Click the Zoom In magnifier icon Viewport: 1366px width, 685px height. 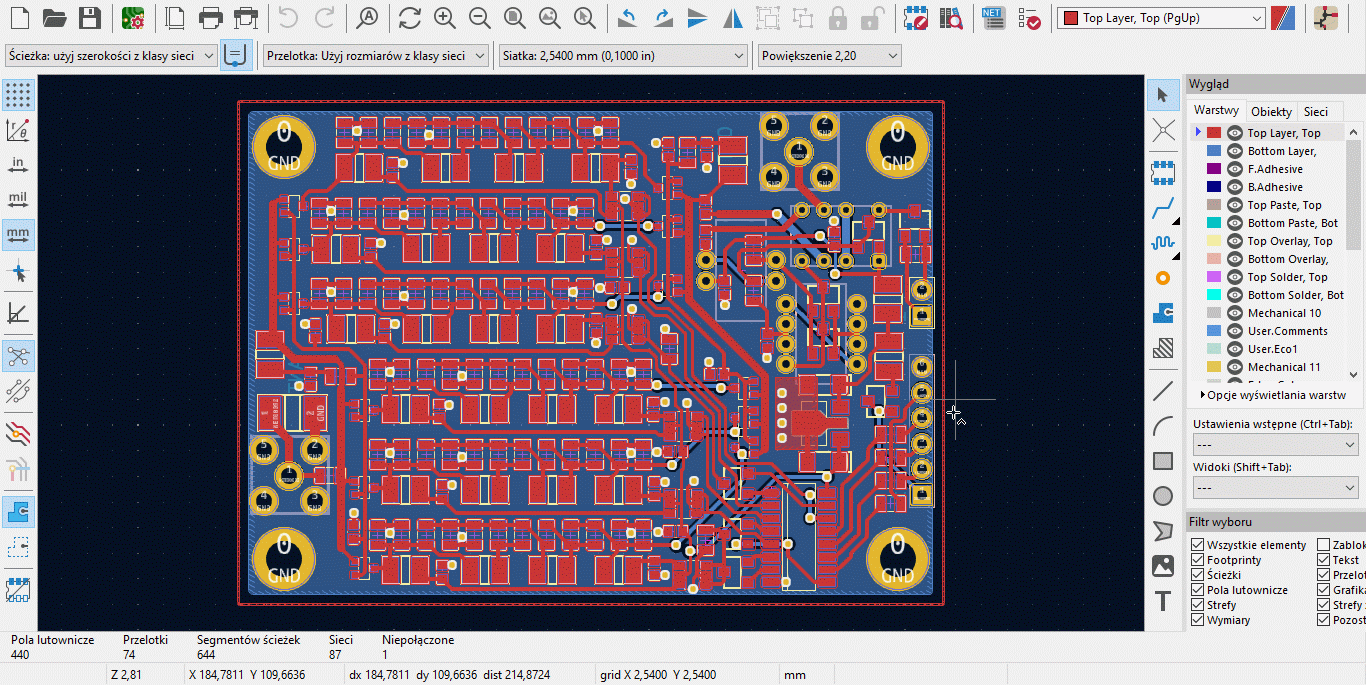(445, 18)
